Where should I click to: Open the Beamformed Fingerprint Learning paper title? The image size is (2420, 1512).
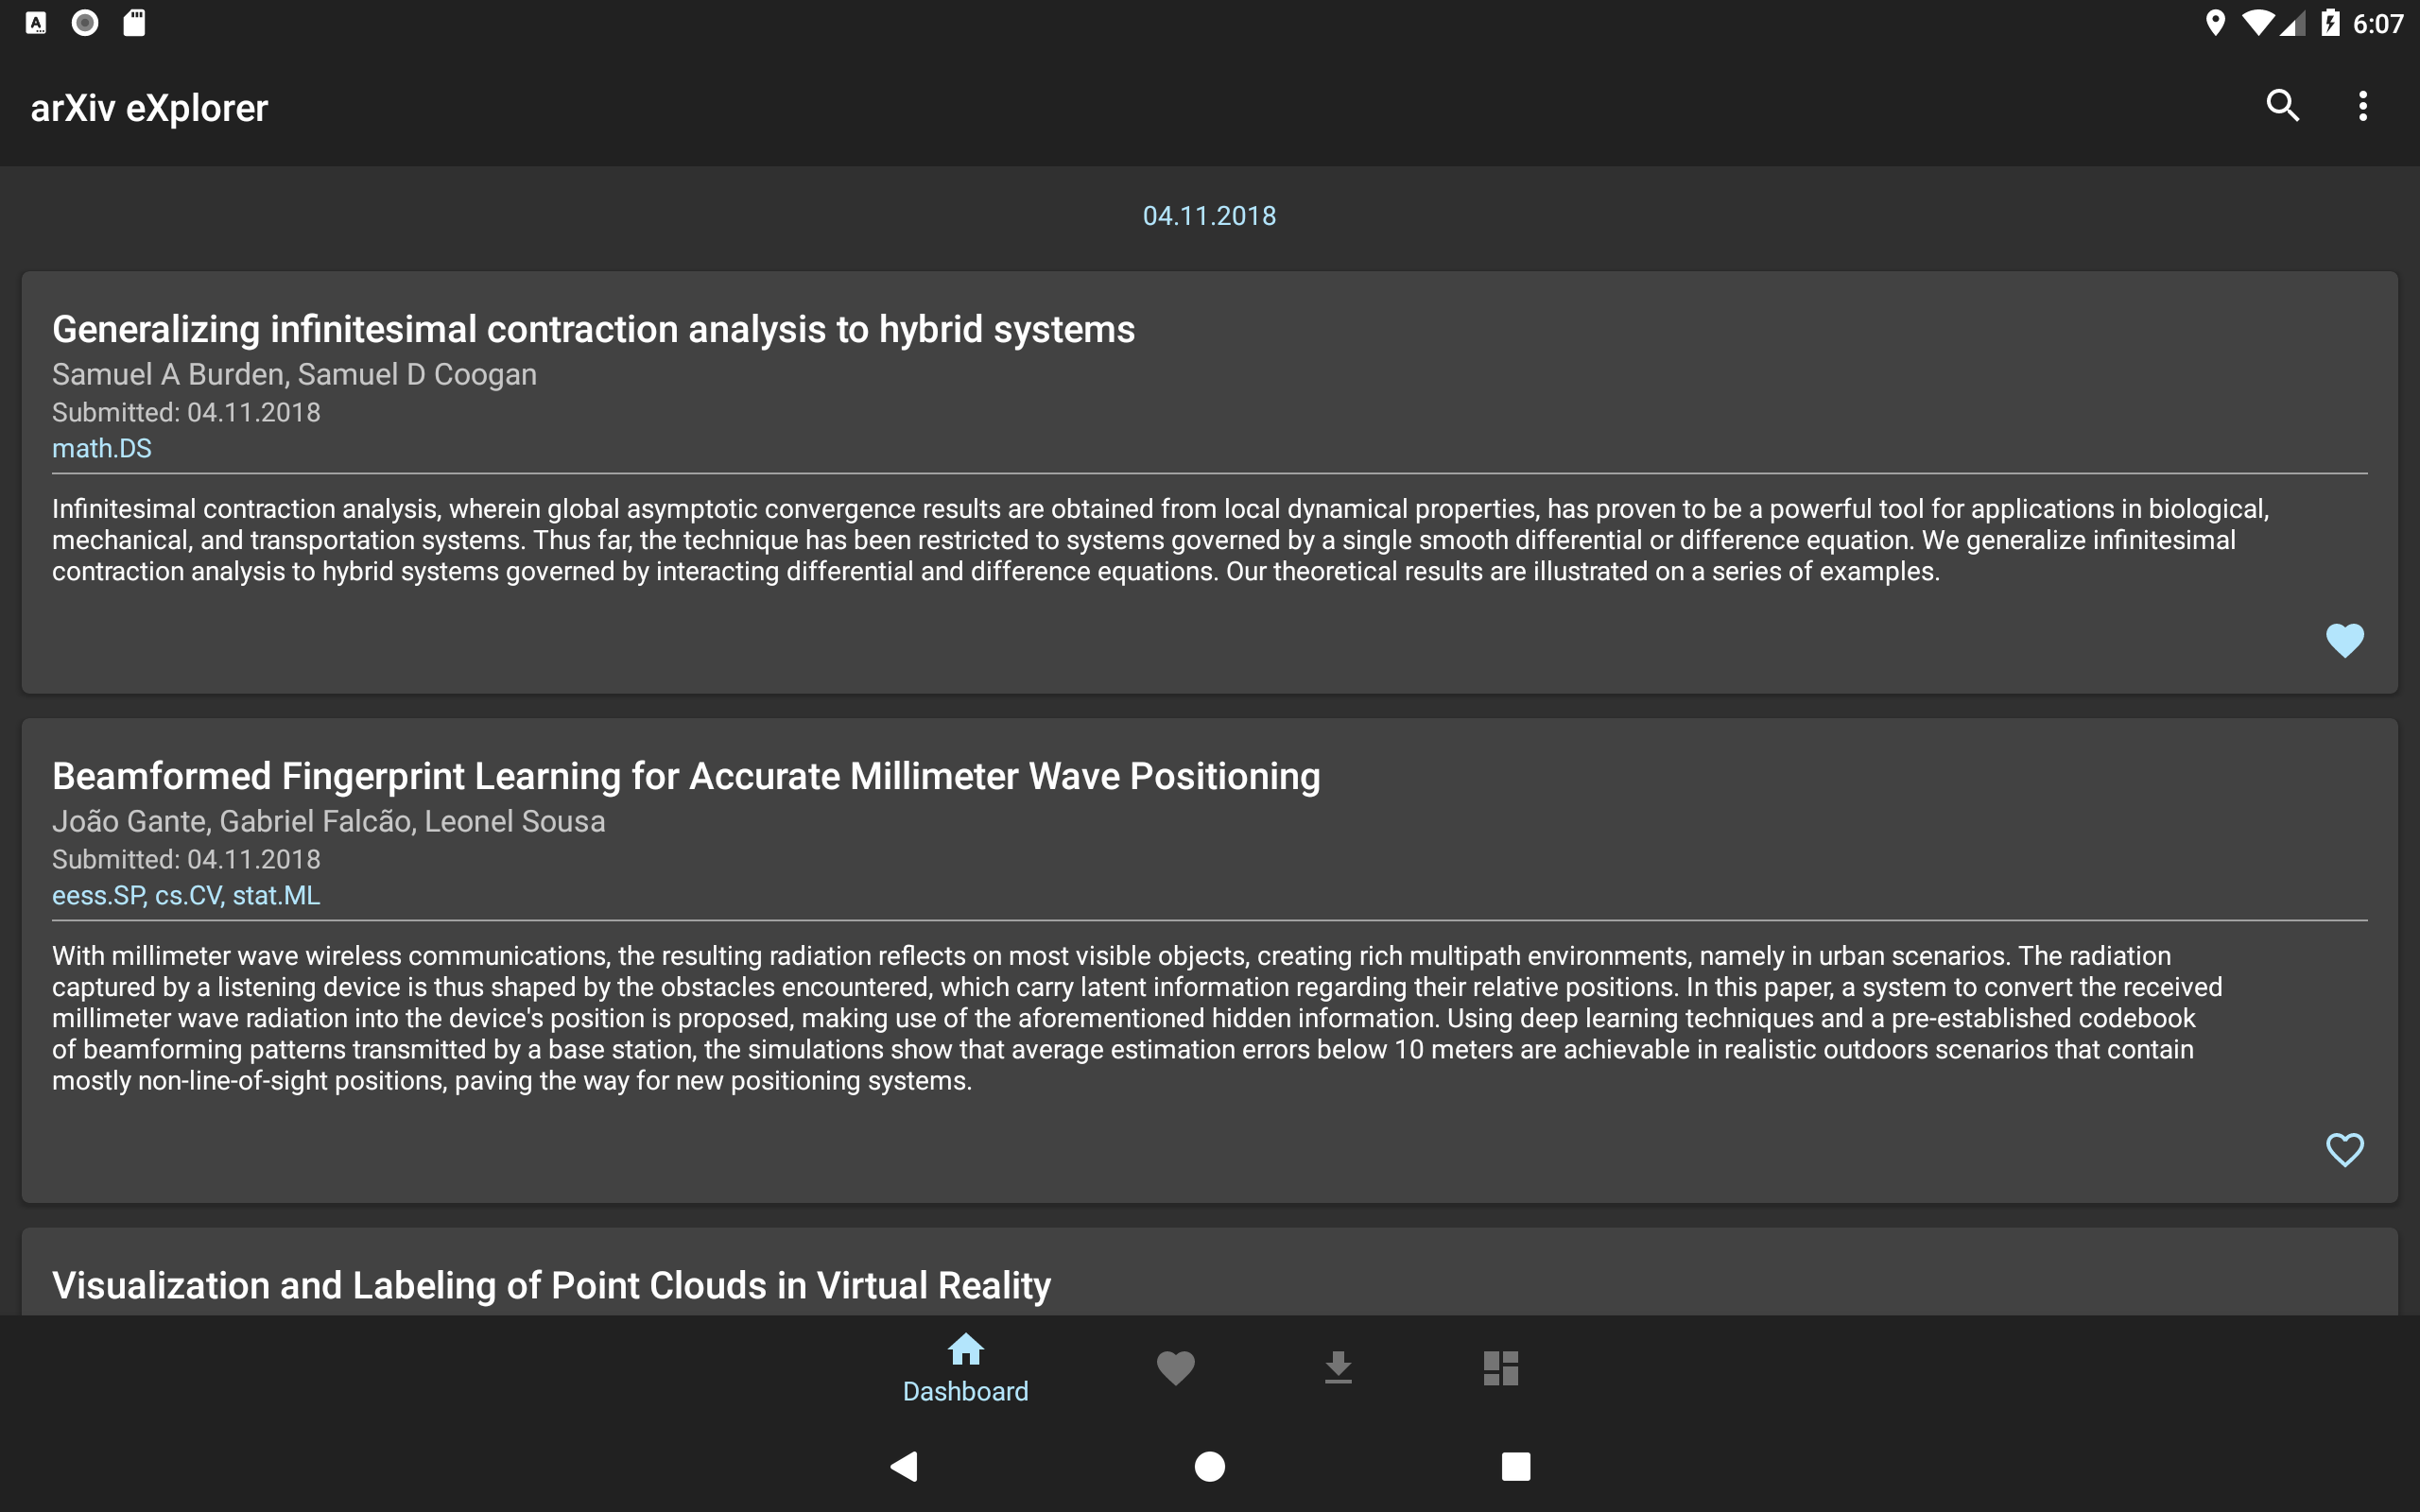(x=686, y=777)
